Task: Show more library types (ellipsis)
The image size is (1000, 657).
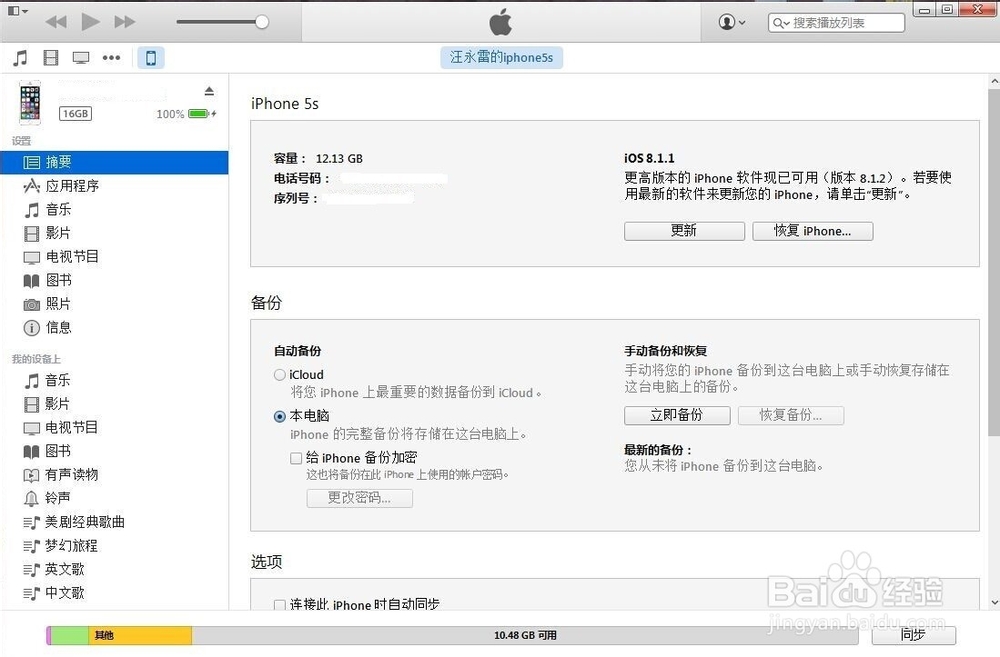Action: point(112,58)
